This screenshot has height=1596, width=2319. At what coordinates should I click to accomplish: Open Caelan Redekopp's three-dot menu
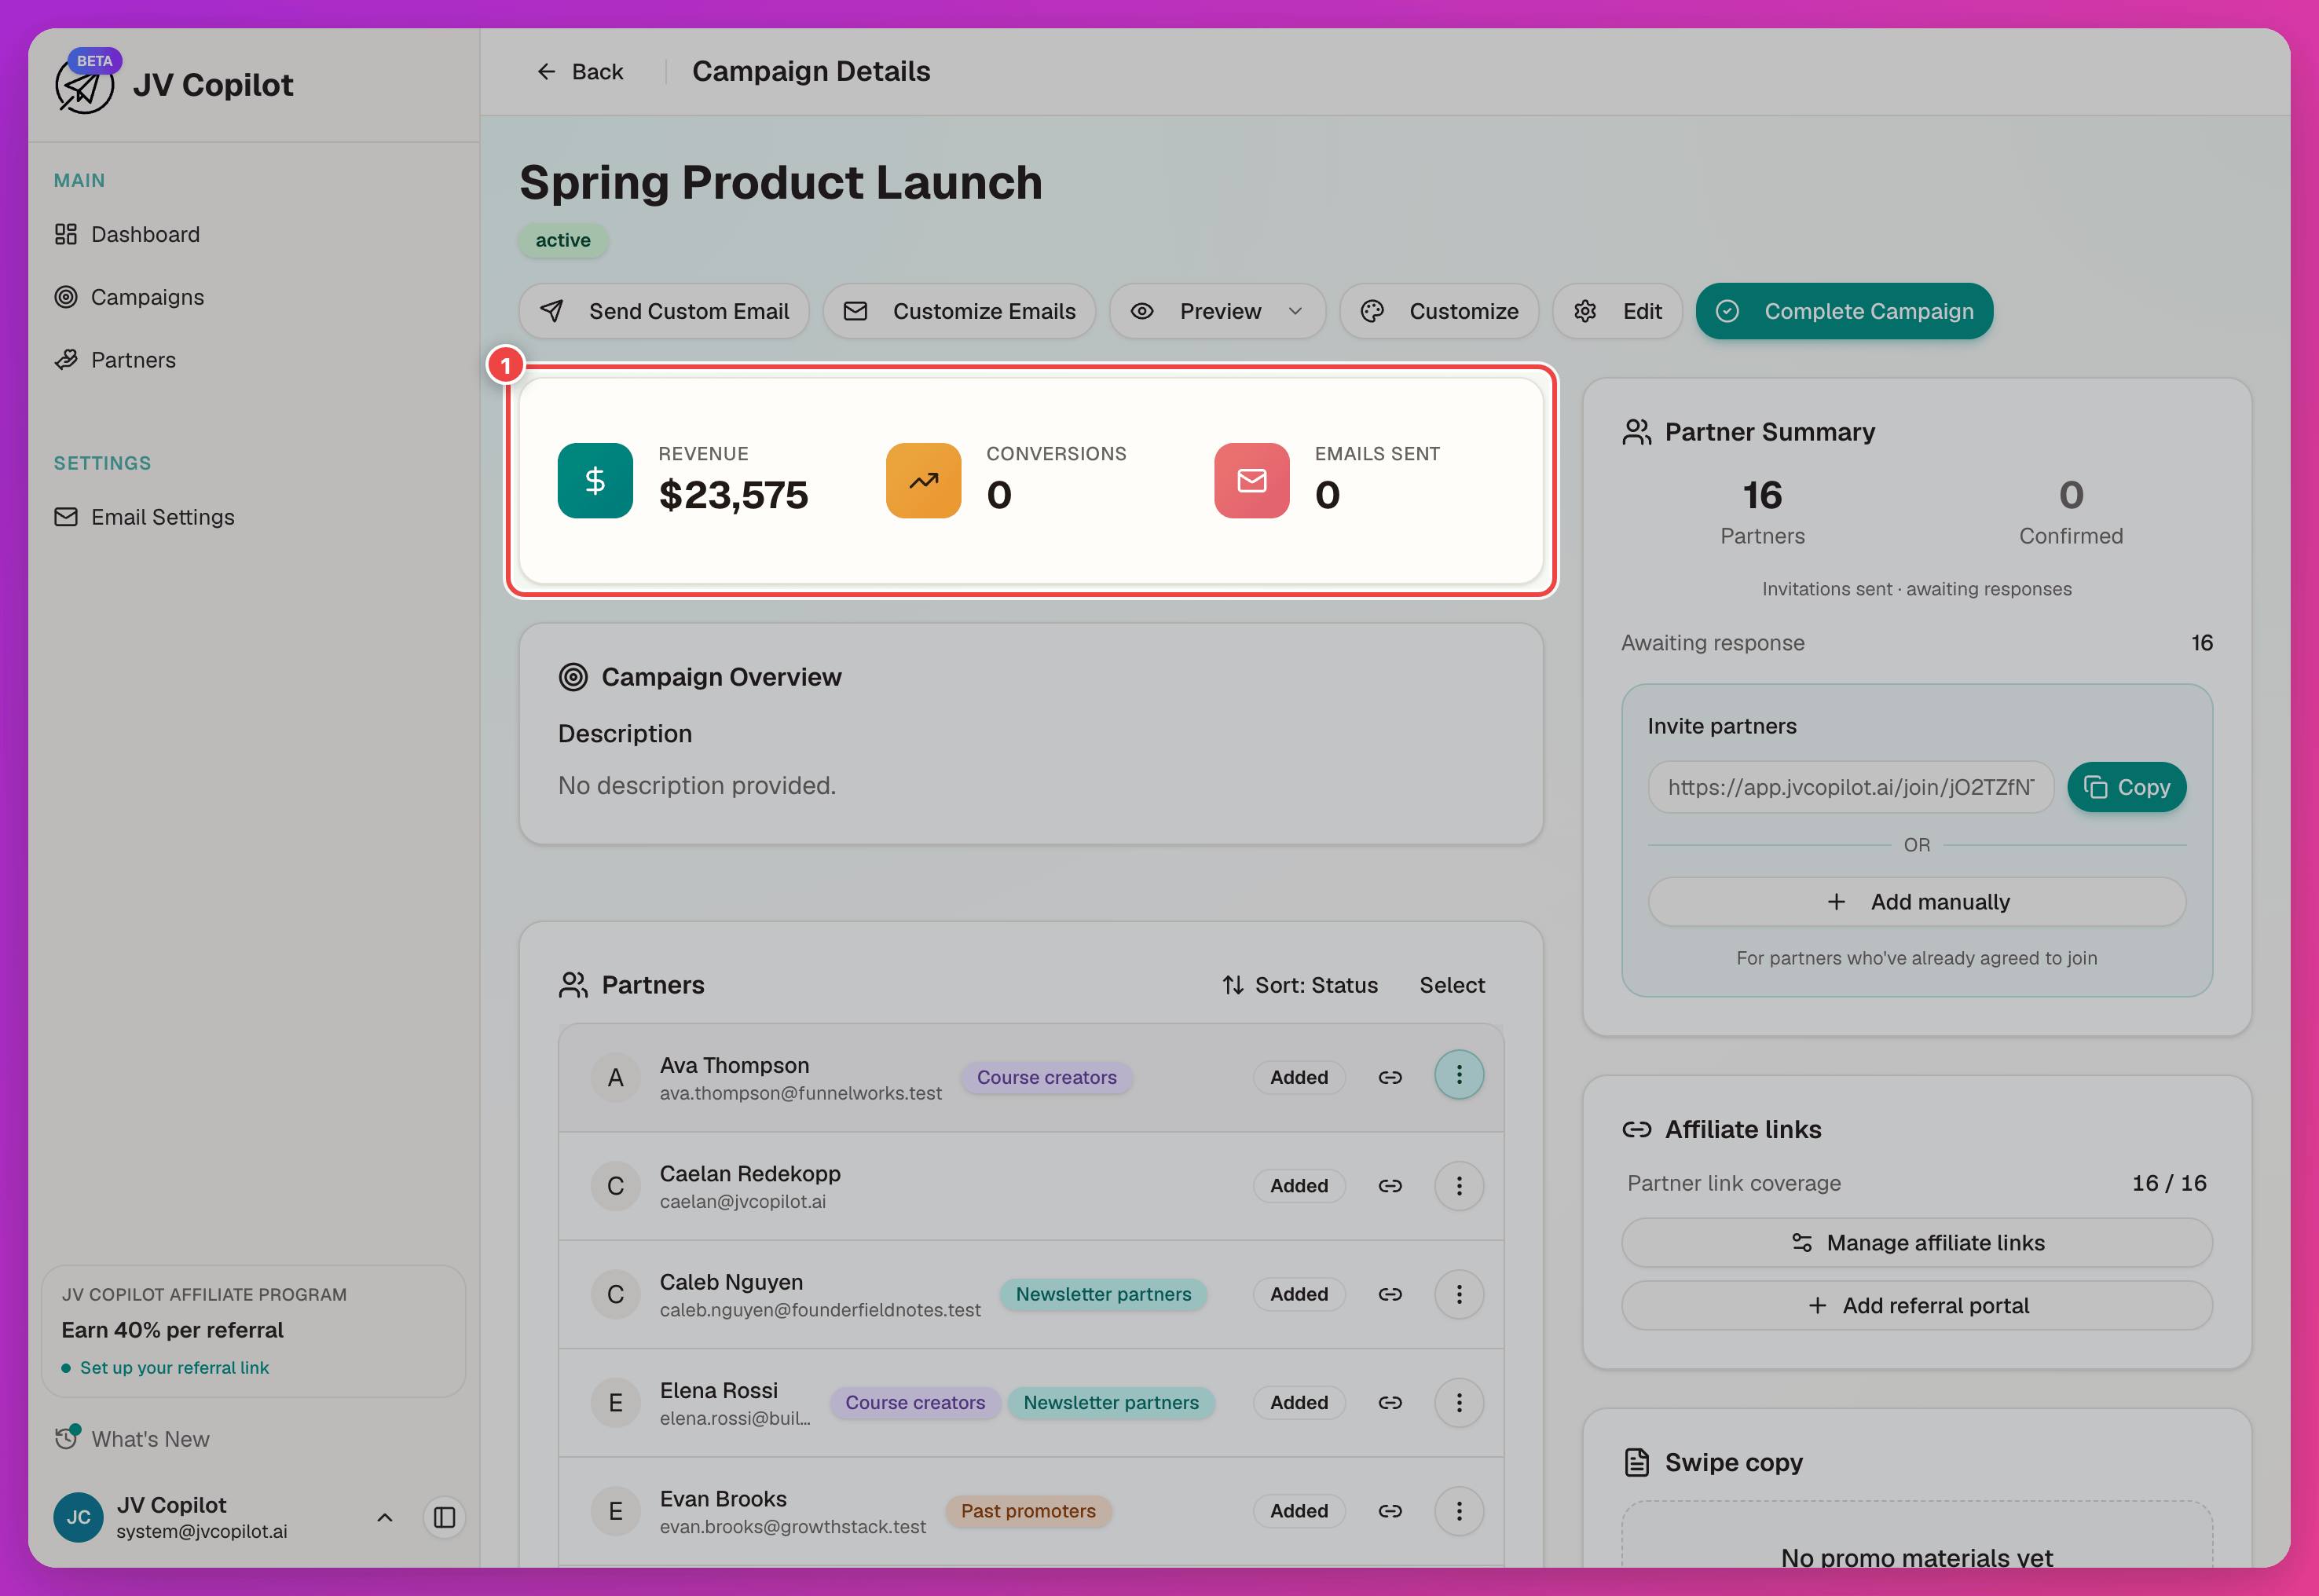coord(1459,1186)
